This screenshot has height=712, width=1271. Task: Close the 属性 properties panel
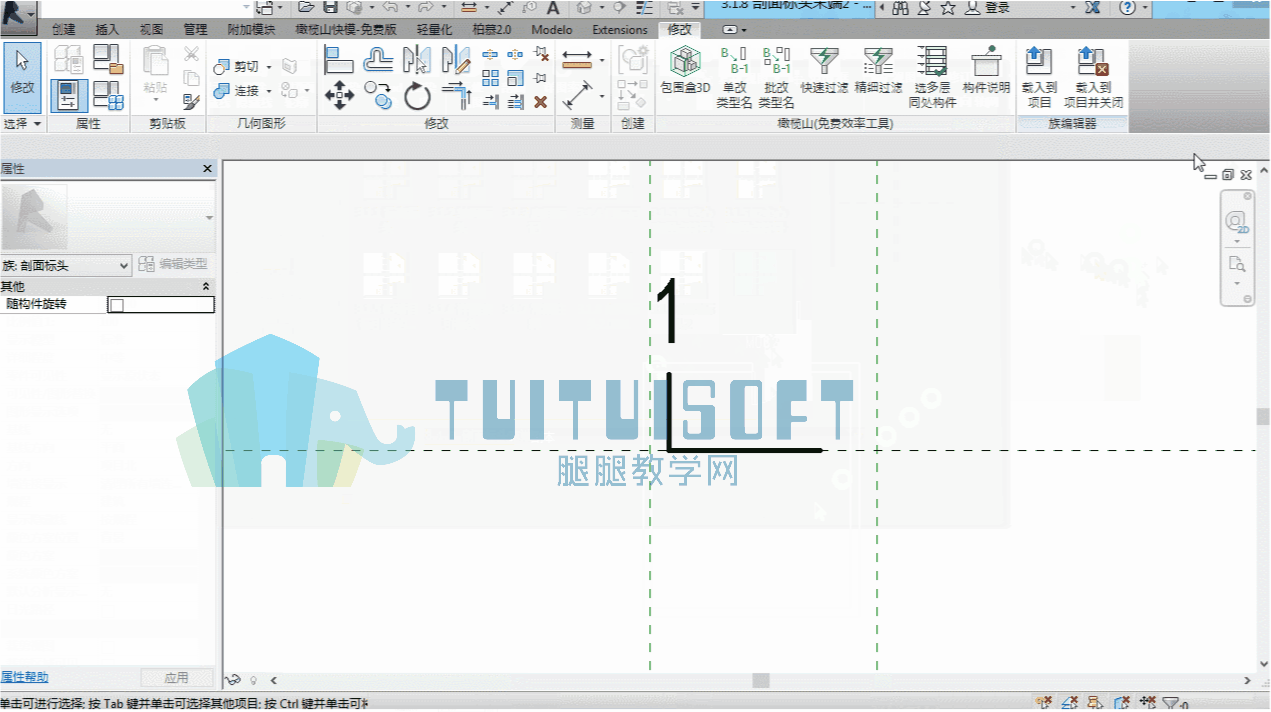point(207,169)
